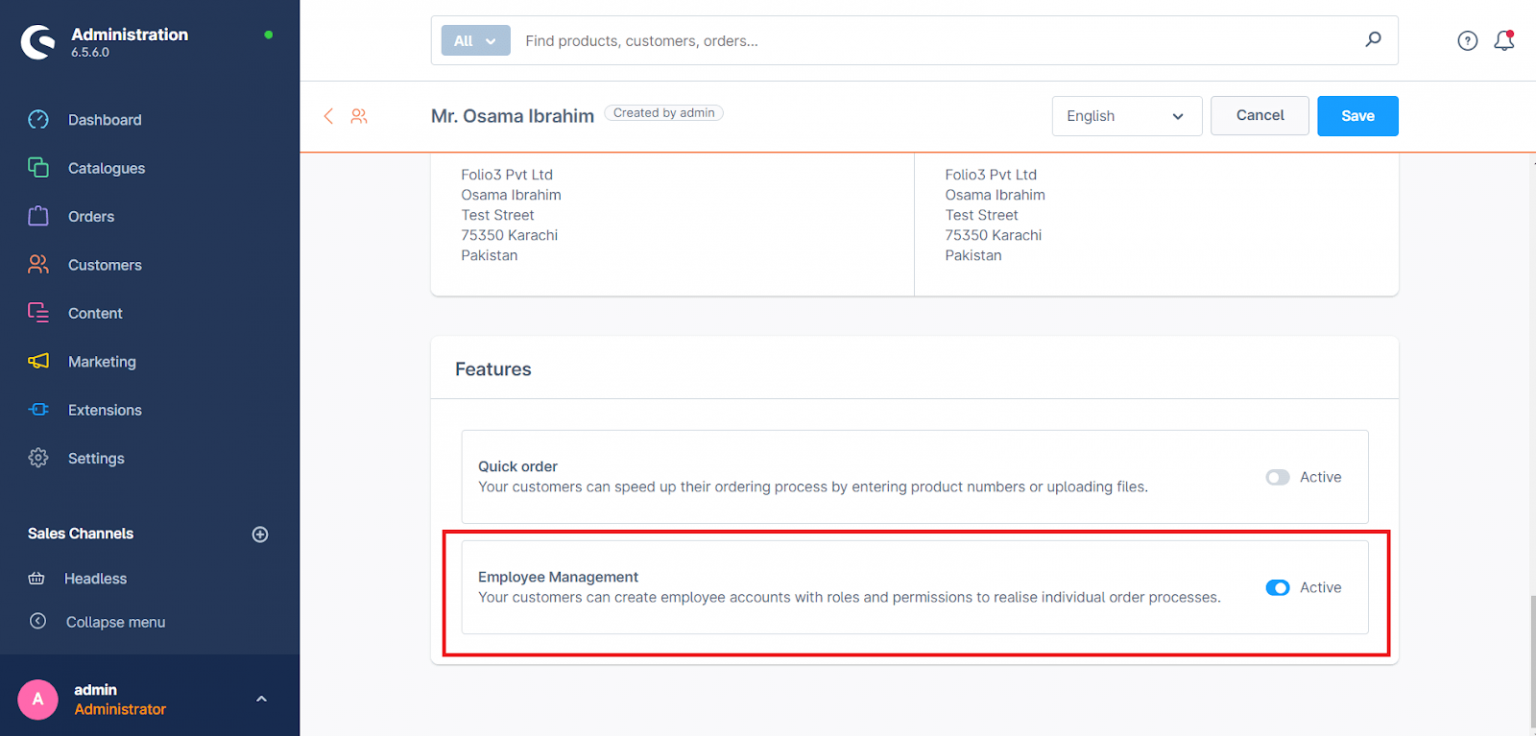Add a new Sales Channel with the plus icon

click(260, 534)
